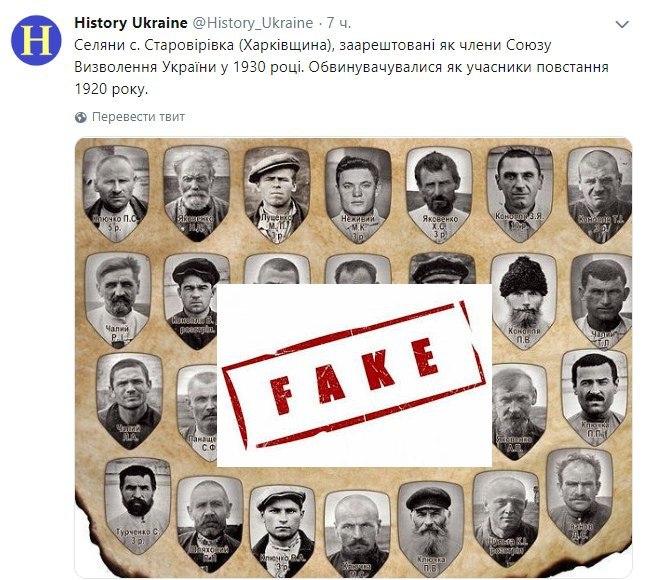Select the Неживий М.К. portrait
The image size is (653, 580).
(x=358, y=194)
